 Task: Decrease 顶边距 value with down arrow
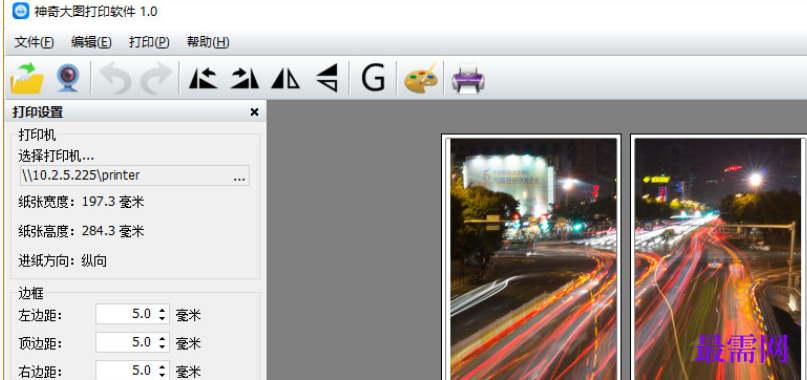(x=163, y=347)
